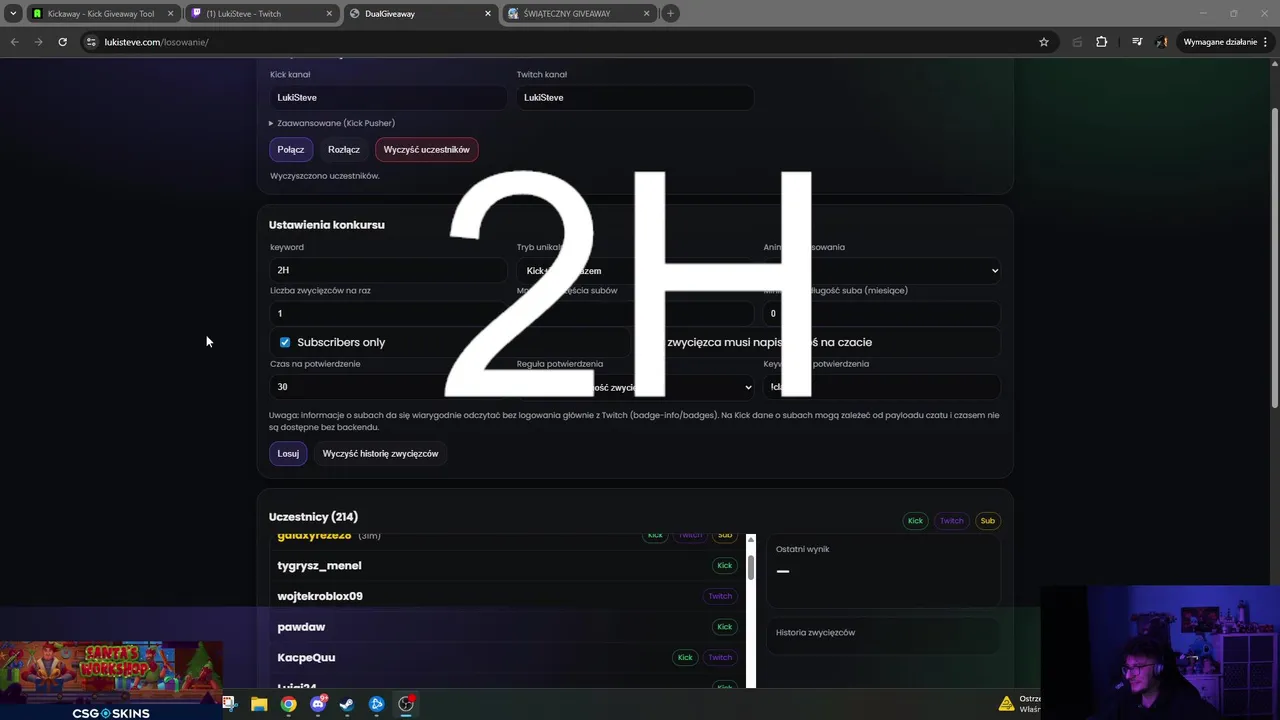
Task: Close the Kickaway tab
Action: (x=171, y=14)
